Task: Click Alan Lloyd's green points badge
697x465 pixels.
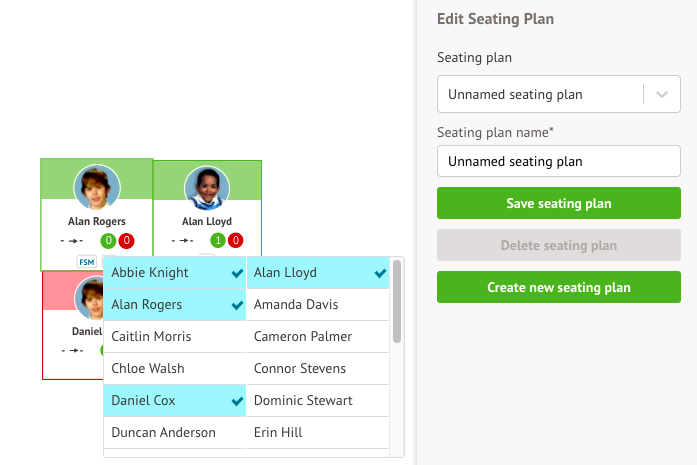Action: [x=217, y=240]
